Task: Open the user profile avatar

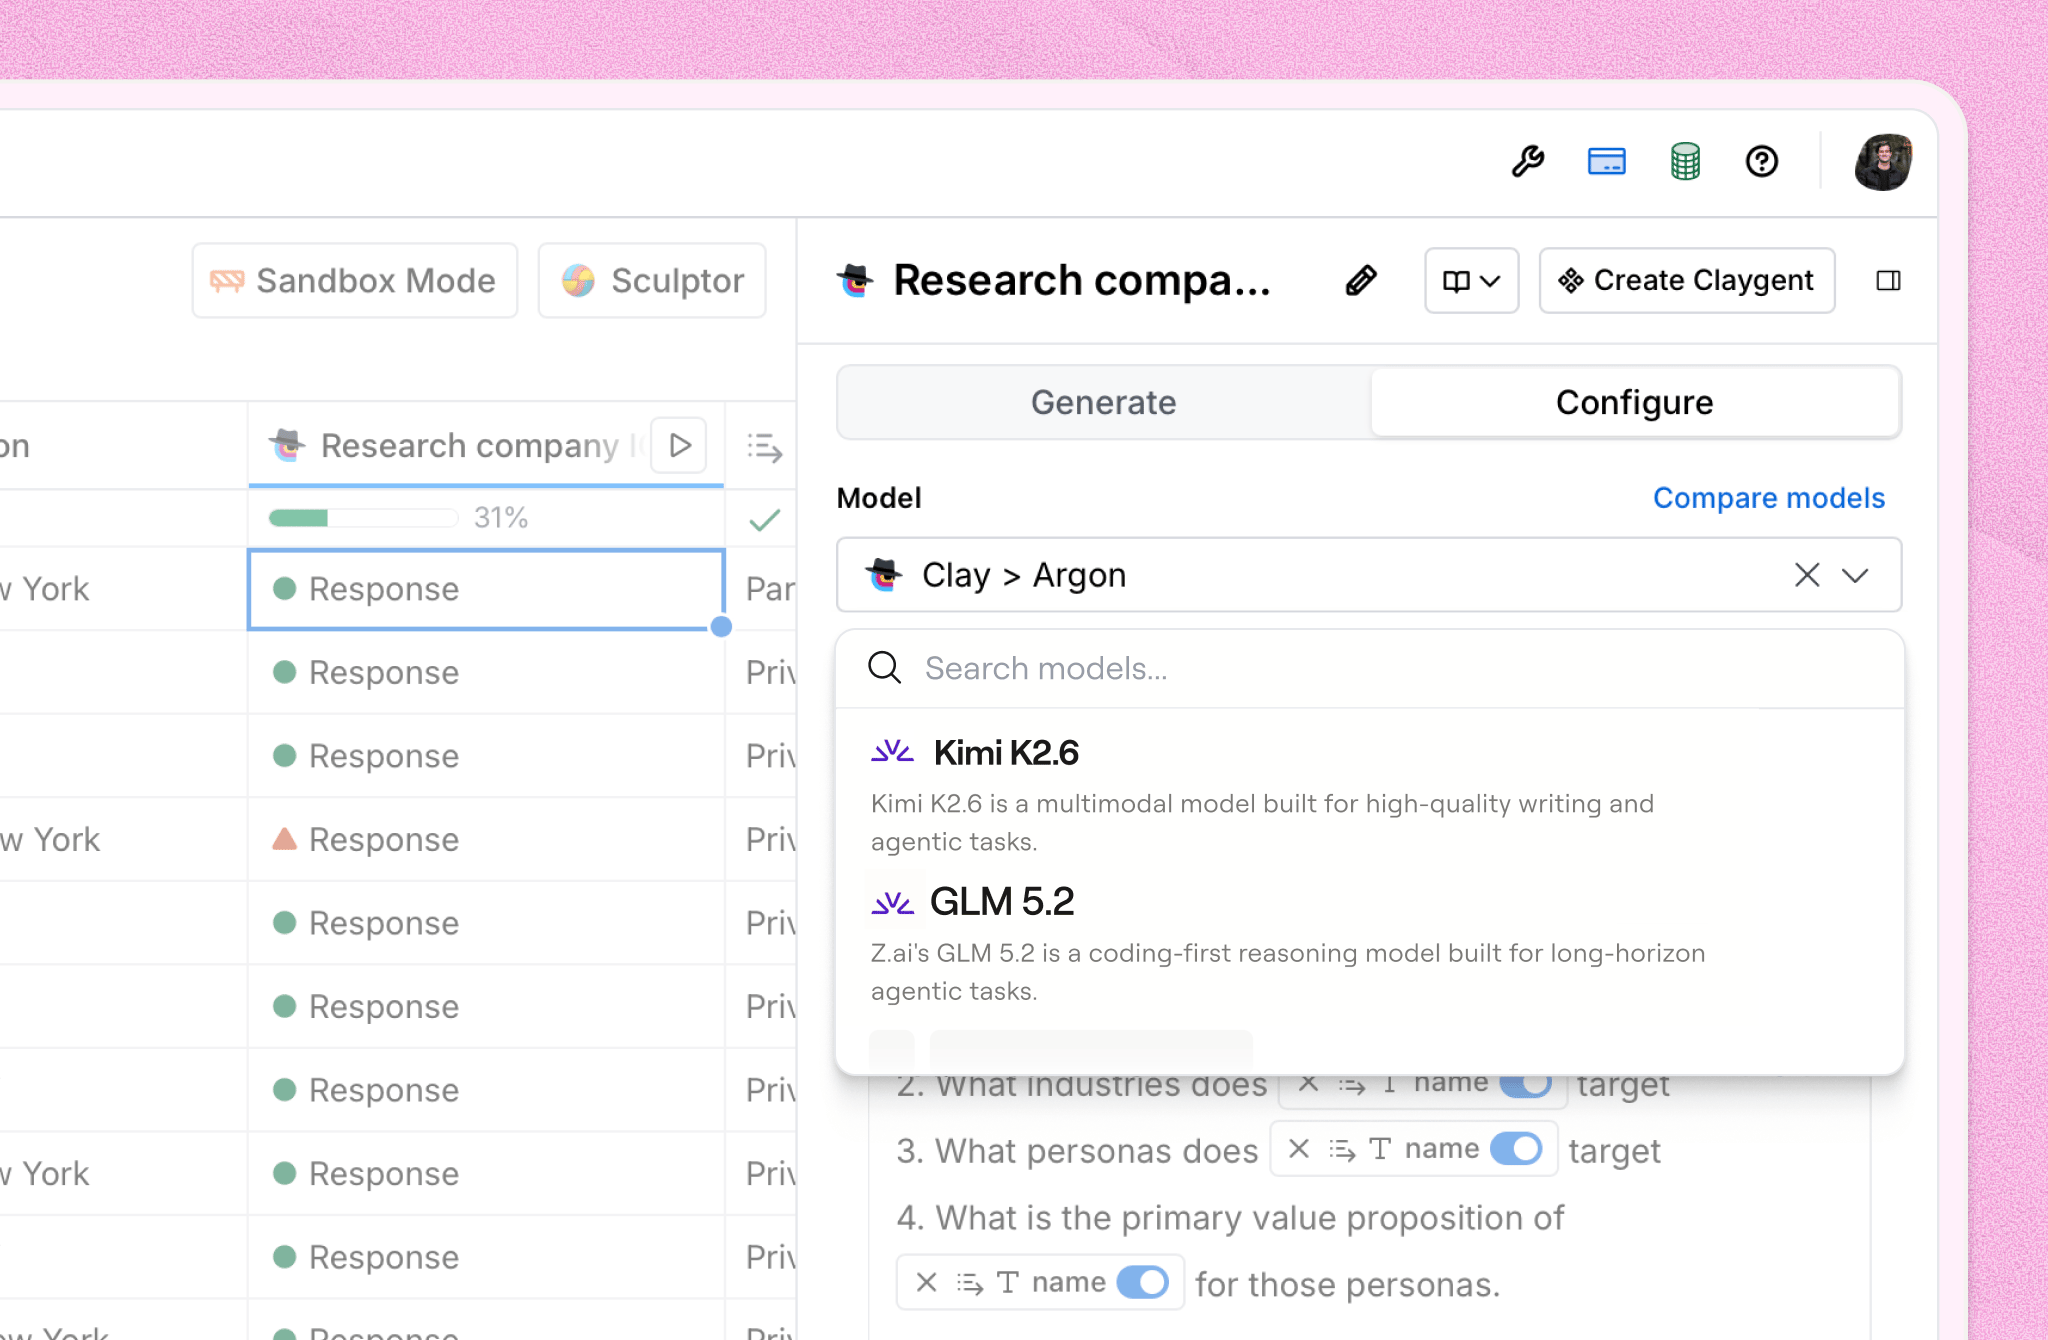Action: (1883, 161)
